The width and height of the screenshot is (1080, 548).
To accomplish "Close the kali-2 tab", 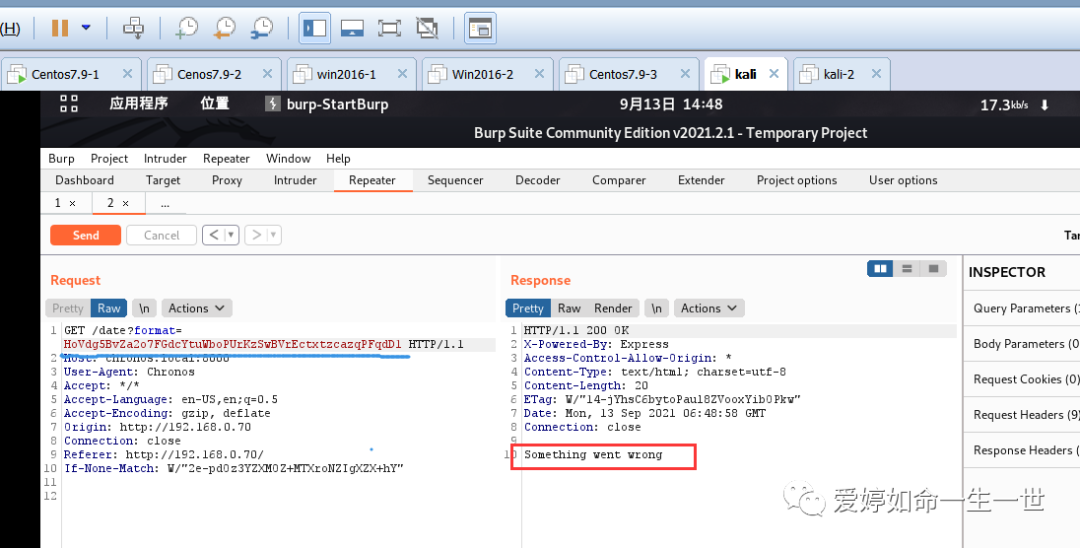I will [876, 74].
